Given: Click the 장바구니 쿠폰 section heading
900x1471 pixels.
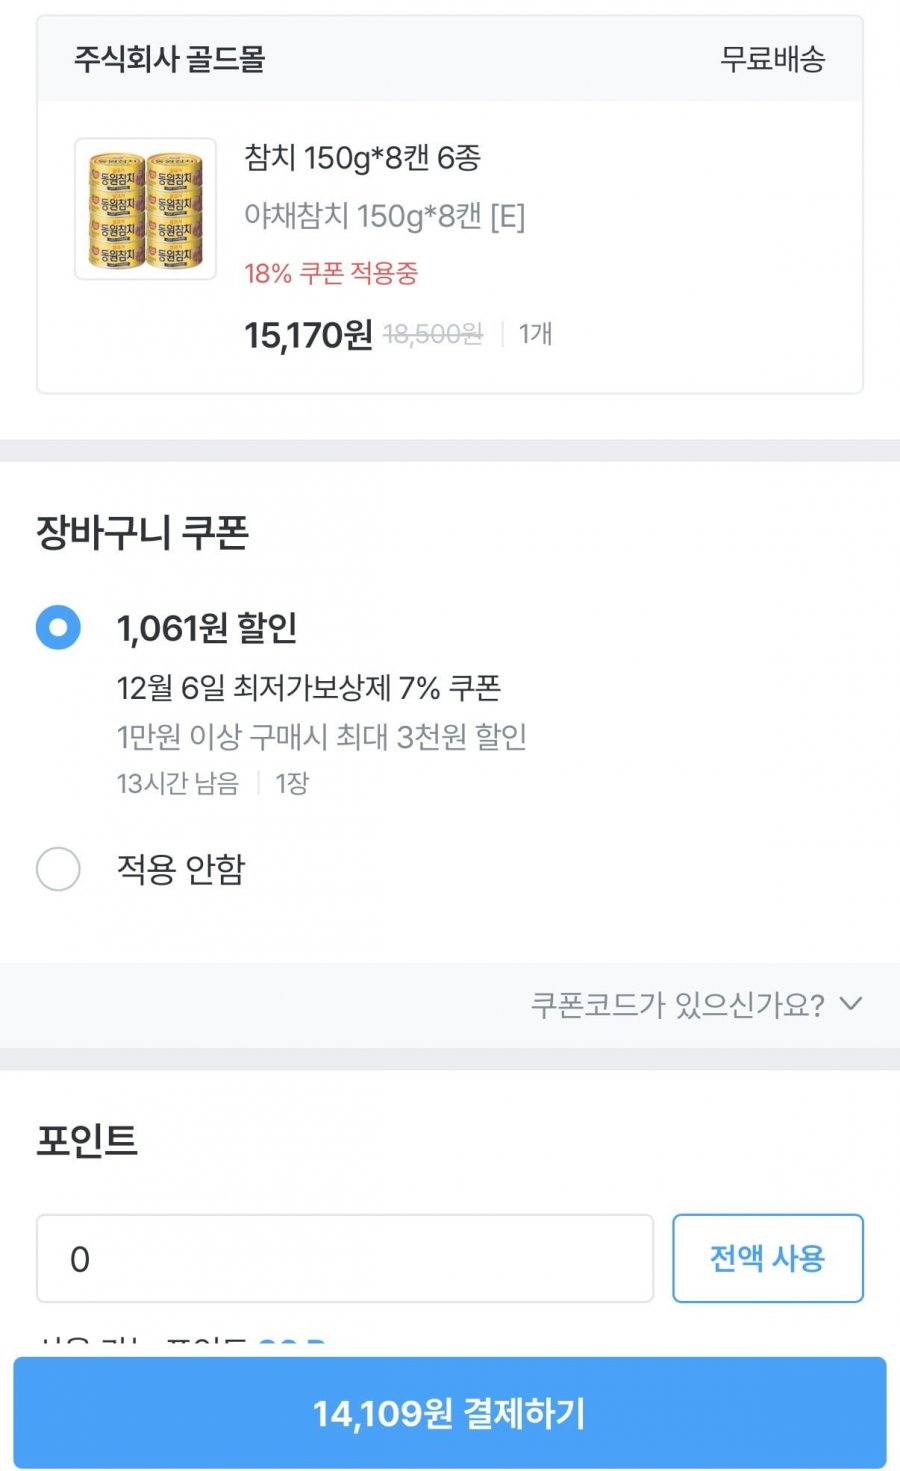Looking at the screenshot, I should [x=142, y=532].
